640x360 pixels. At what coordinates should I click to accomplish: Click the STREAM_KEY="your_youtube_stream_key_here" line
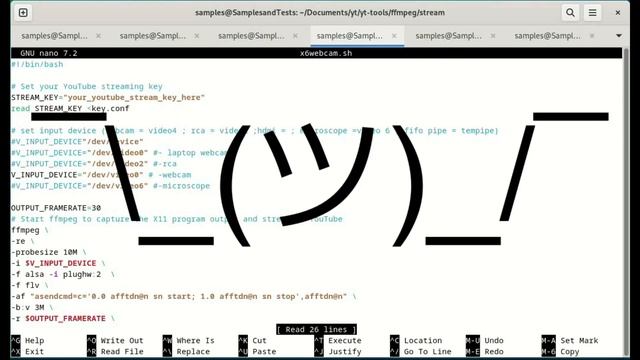pyautogui.click(x=108, y=98)
